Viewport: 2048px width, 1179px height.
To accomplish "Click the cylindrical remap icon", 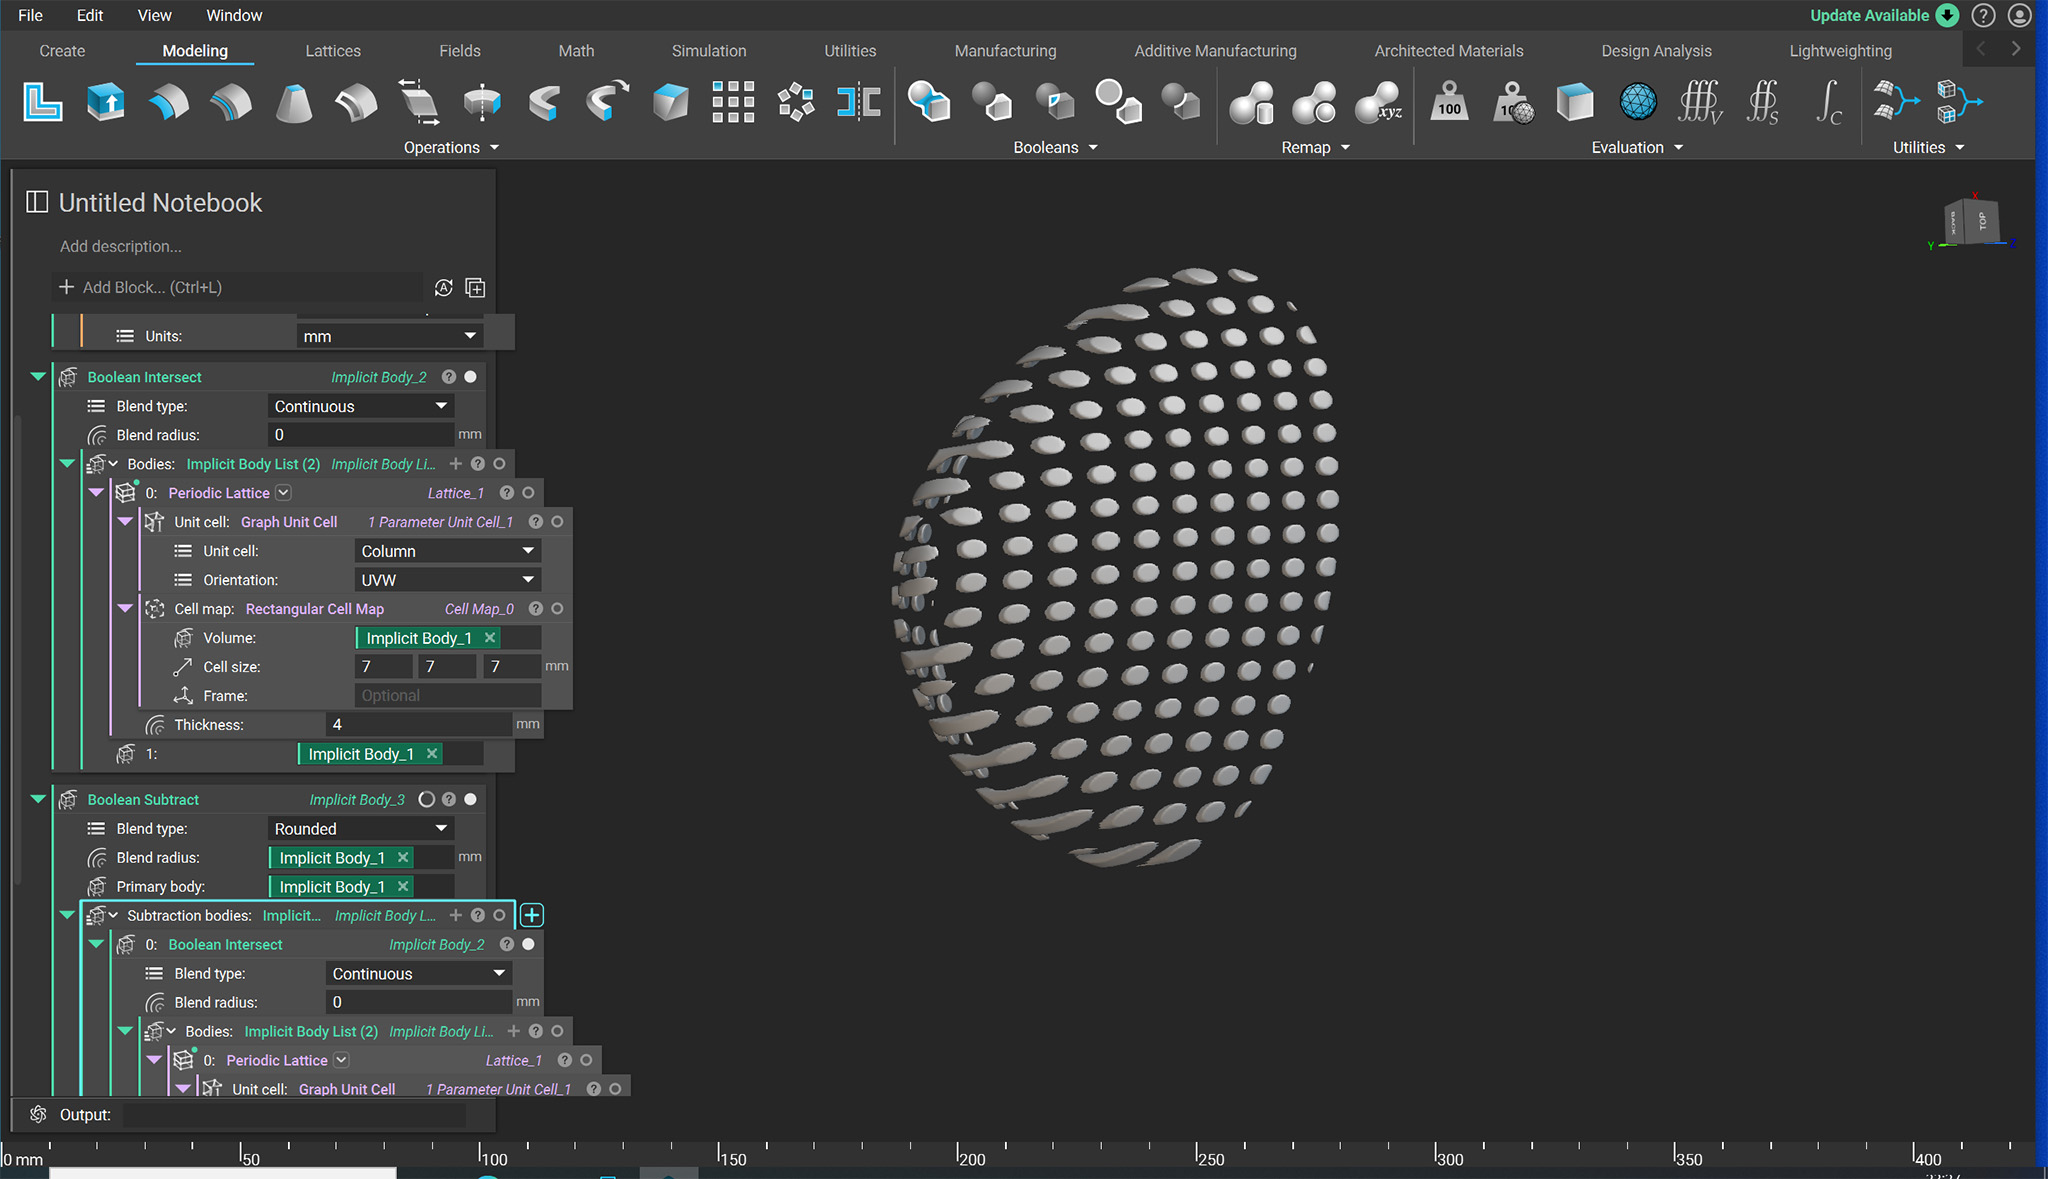I will point(1252,102).
